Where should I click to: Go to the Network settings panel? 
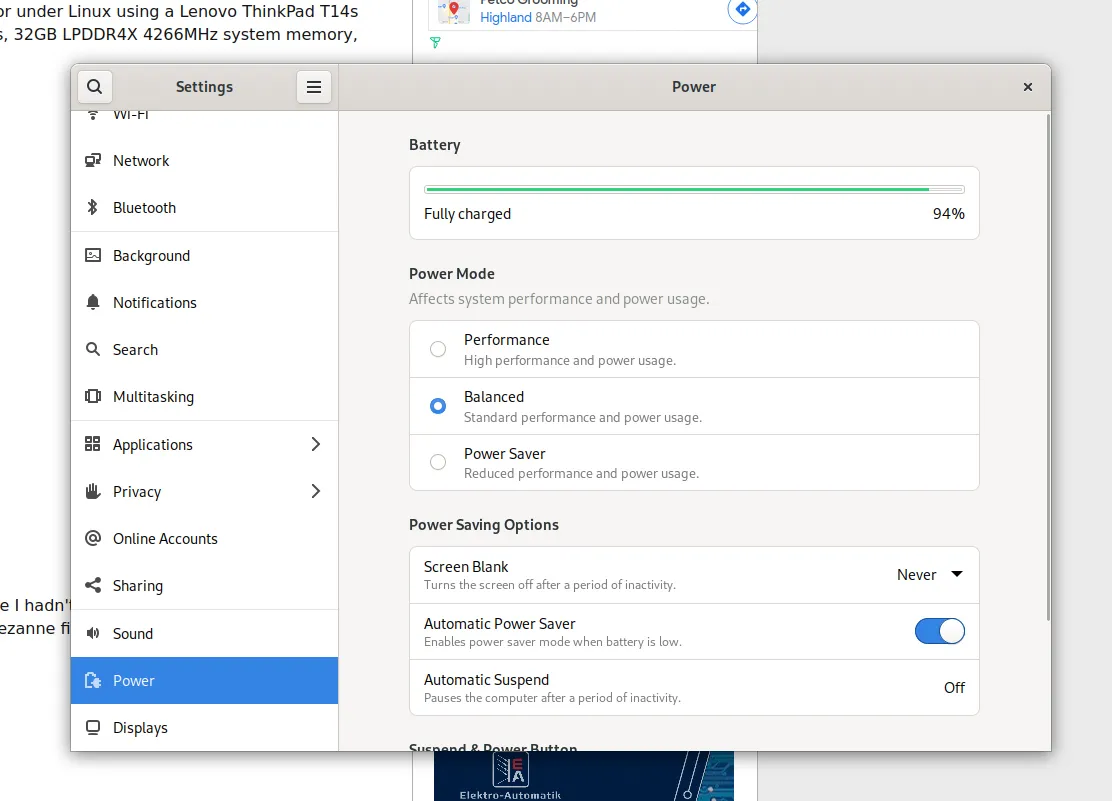click(141, 161)
